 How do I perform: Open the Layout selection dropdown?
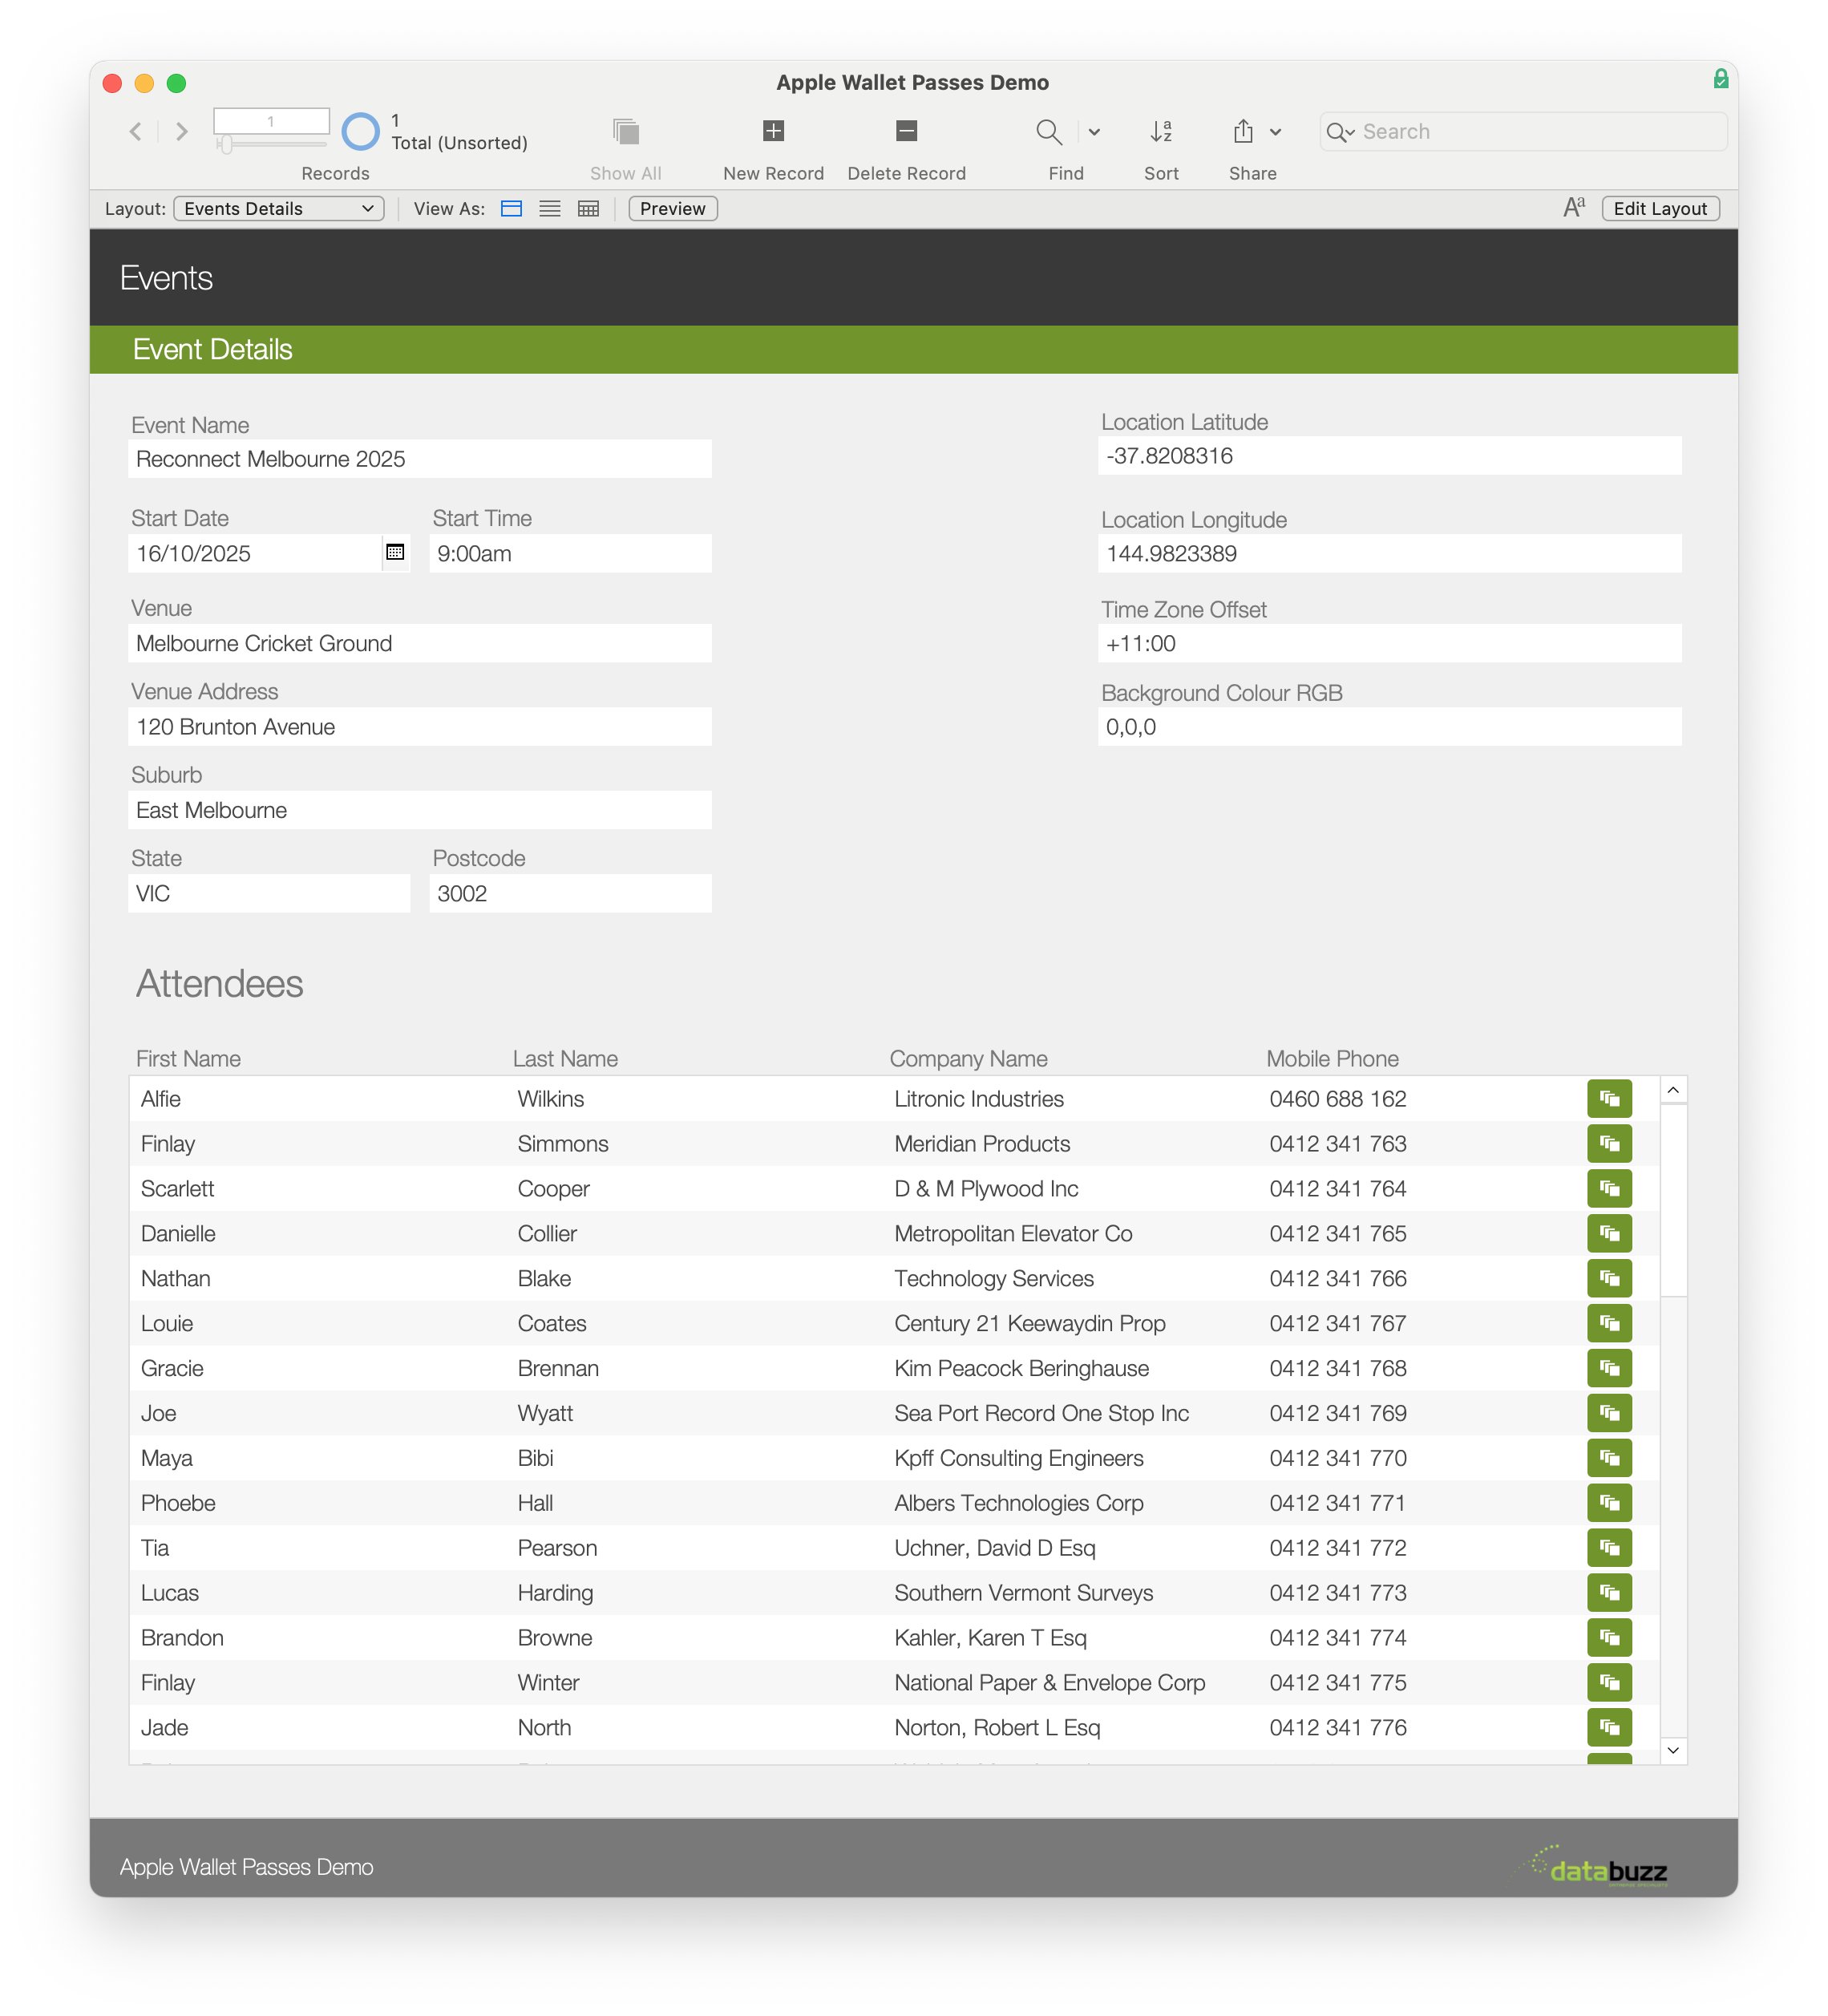point(278,208)
